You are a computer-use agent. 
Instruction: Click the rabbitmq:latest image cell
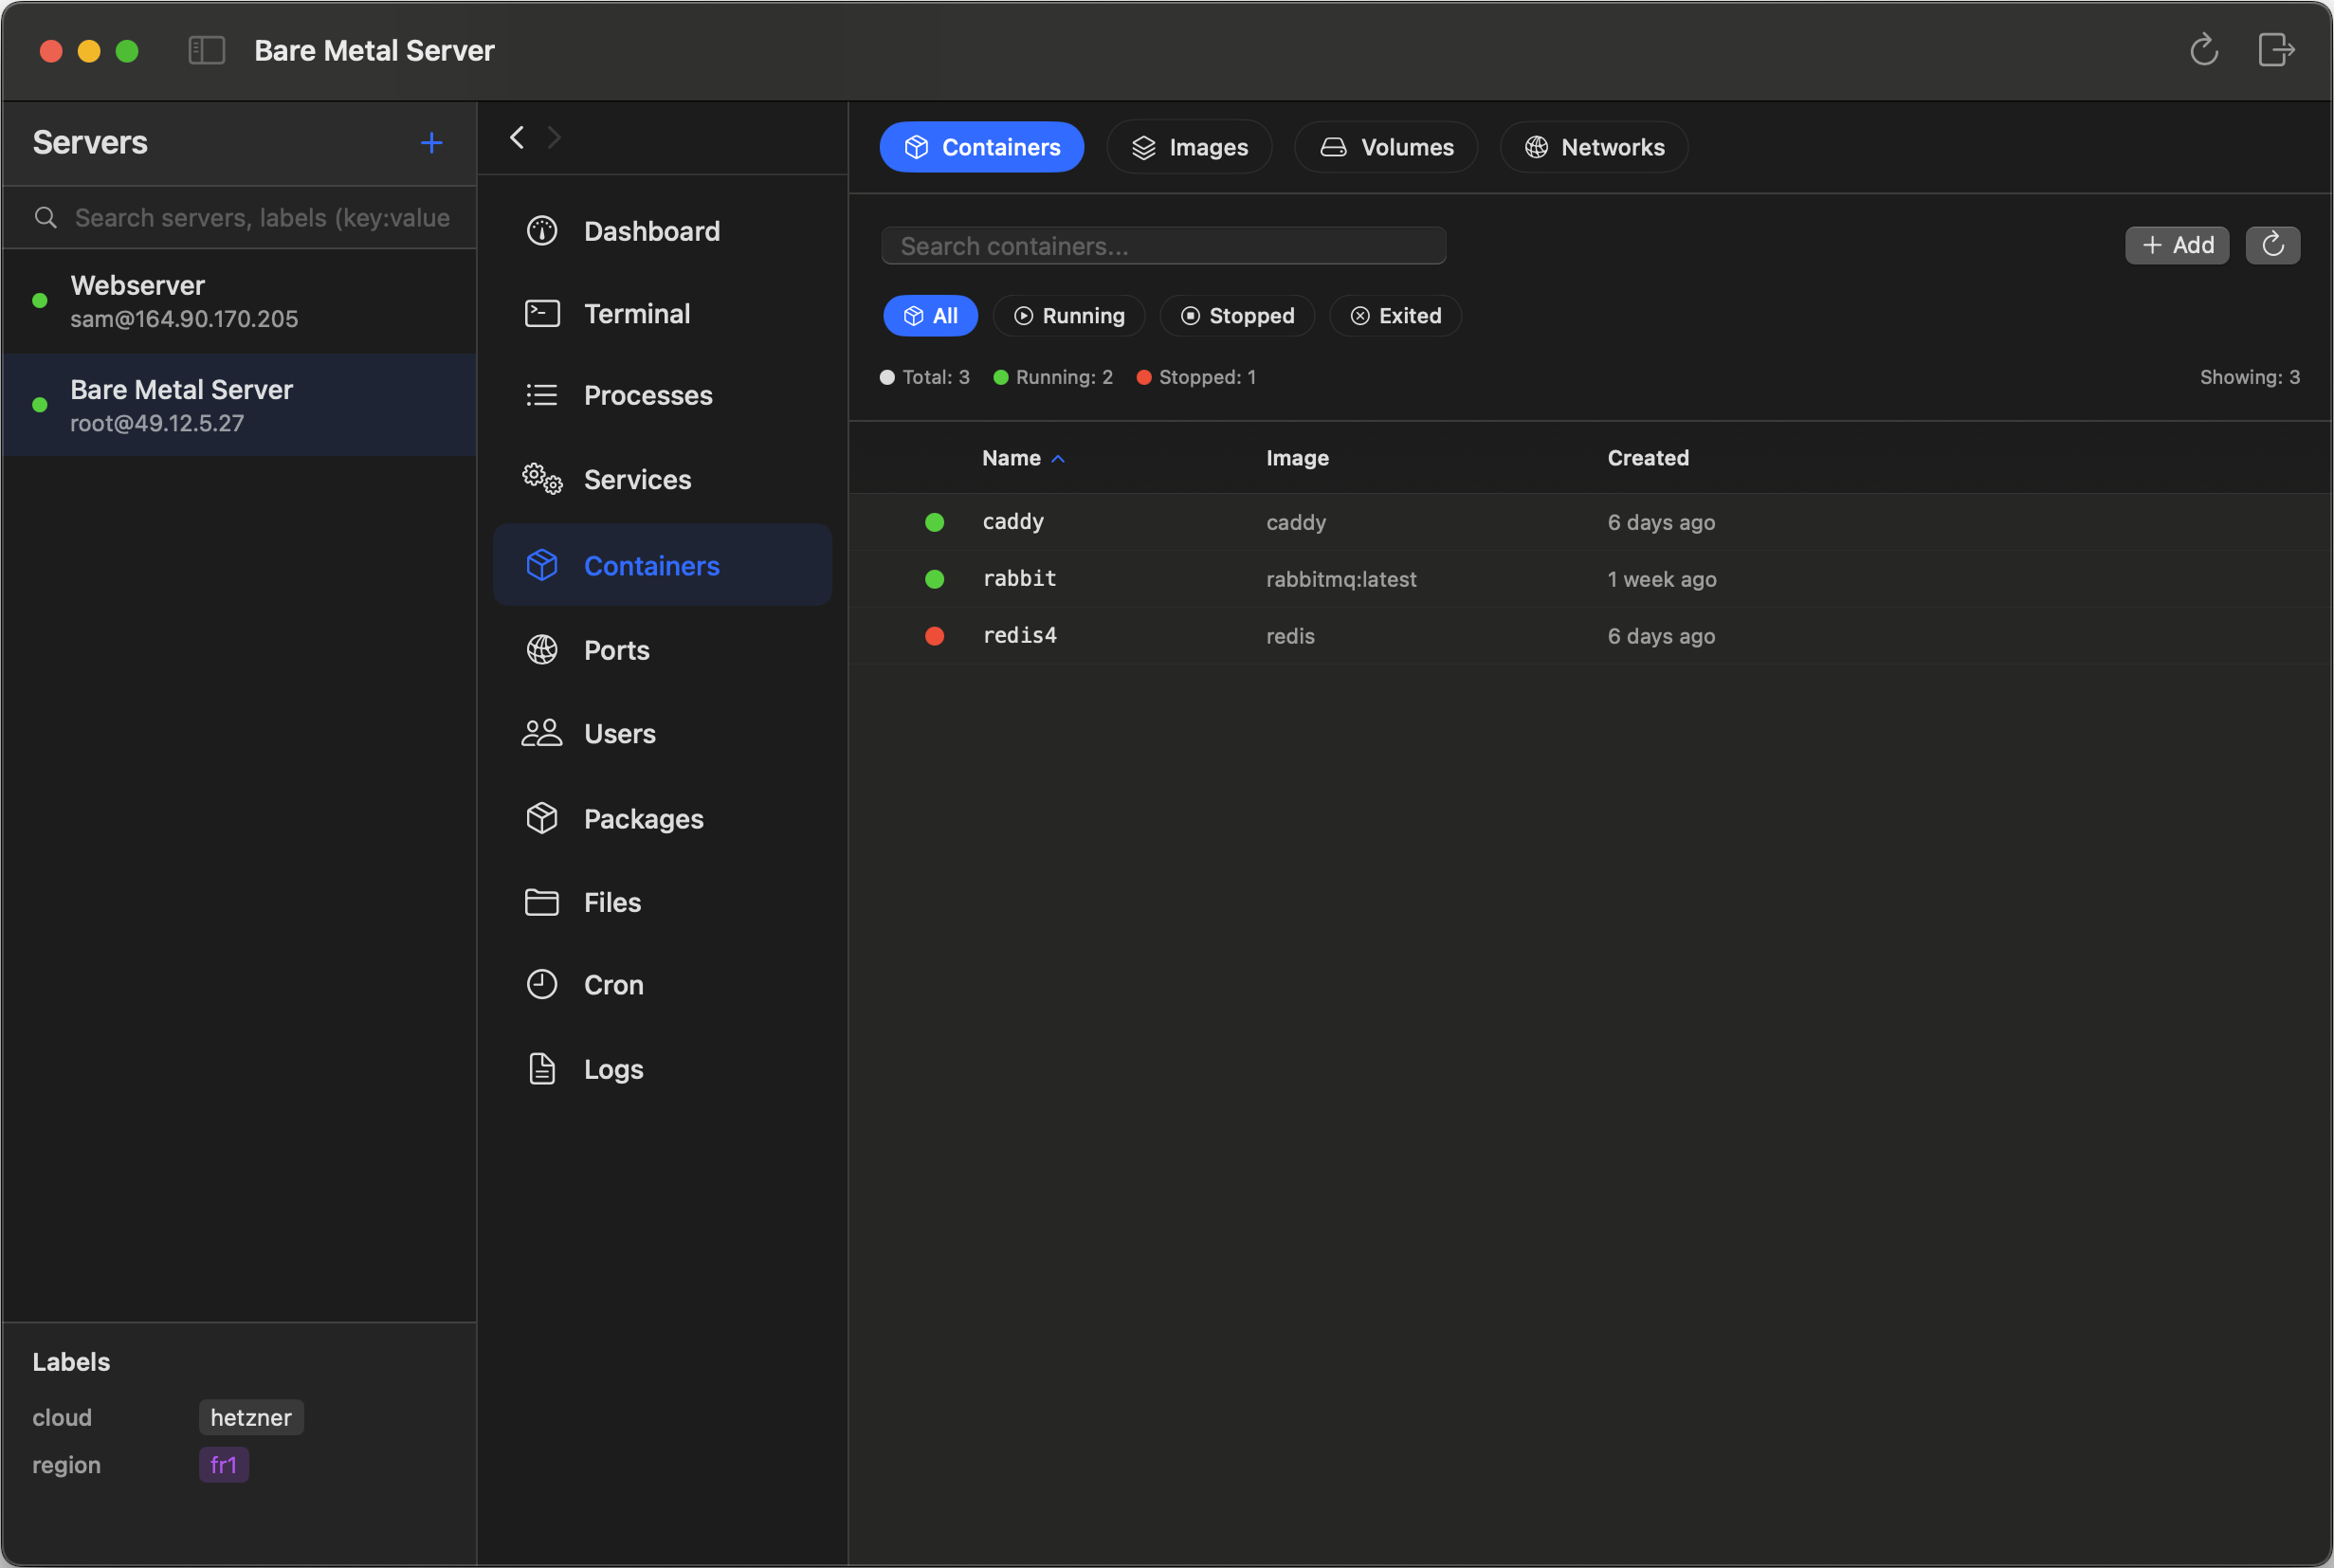[1341, 579]
